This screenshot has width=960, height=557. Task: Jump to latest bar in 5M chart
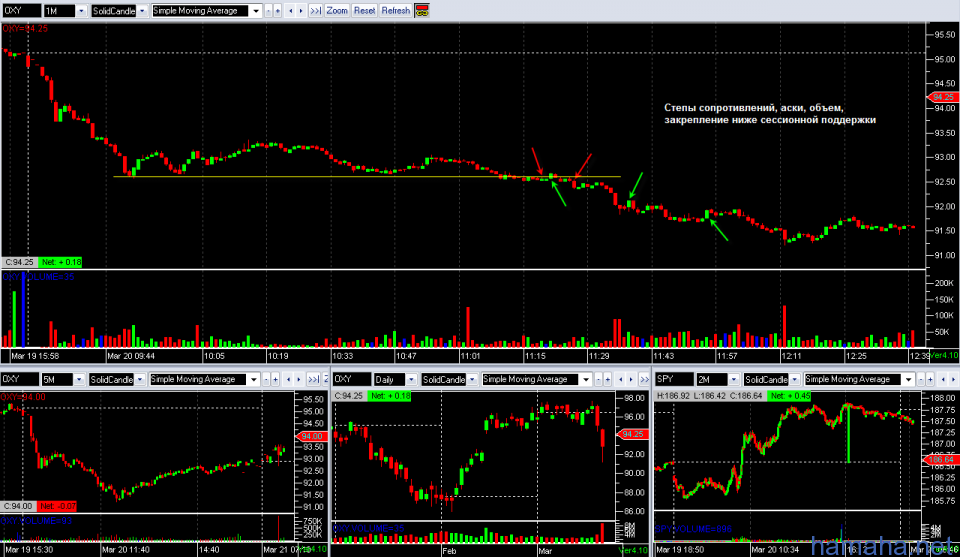click(313, 379)
